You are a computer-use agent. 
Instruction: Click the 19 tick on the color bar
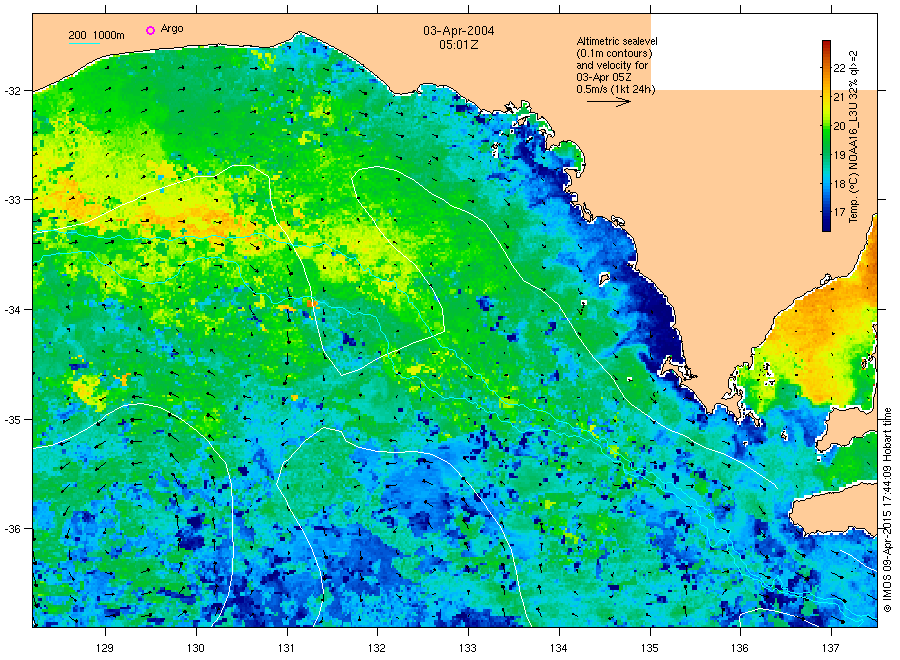[839, 155]
